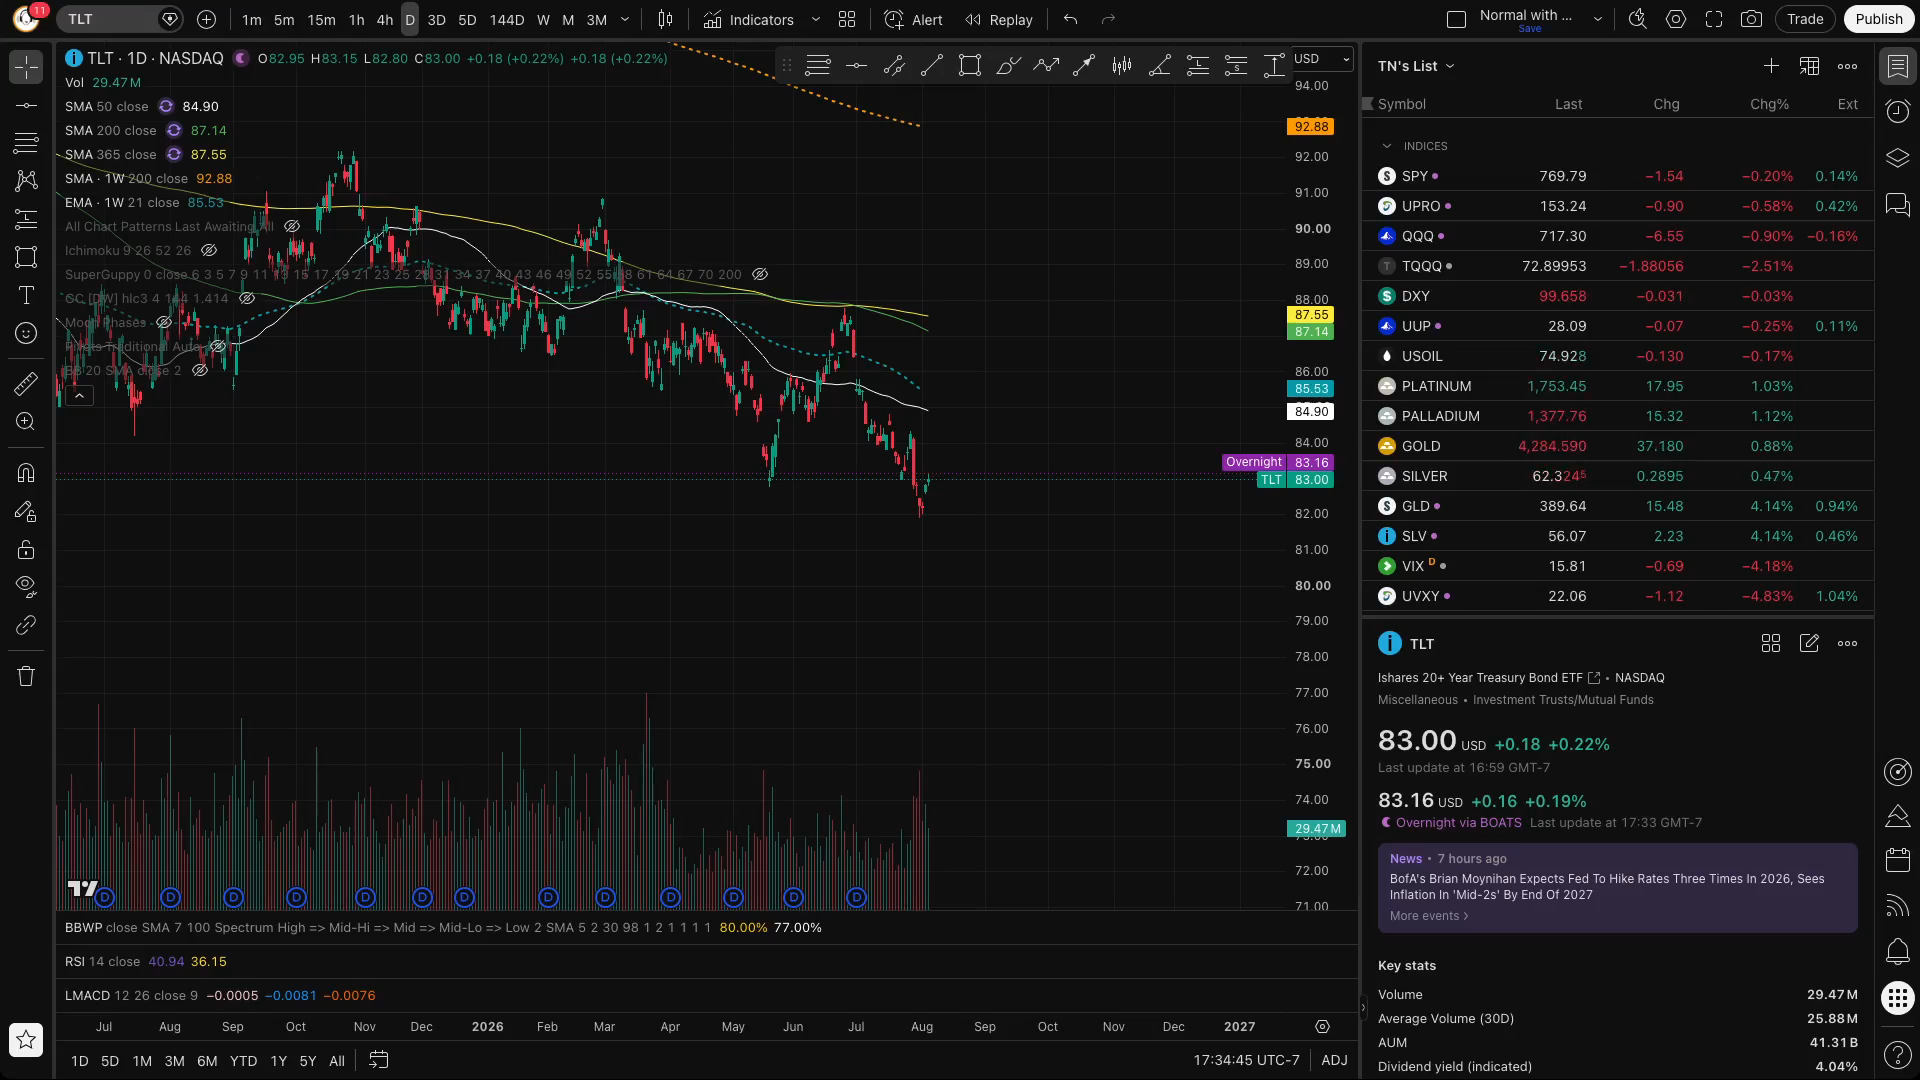Image resolution: width=1920 pixels, height=1080 pixels.
Task: Open the USD currency dropdown
Action: coord(1322,59)
